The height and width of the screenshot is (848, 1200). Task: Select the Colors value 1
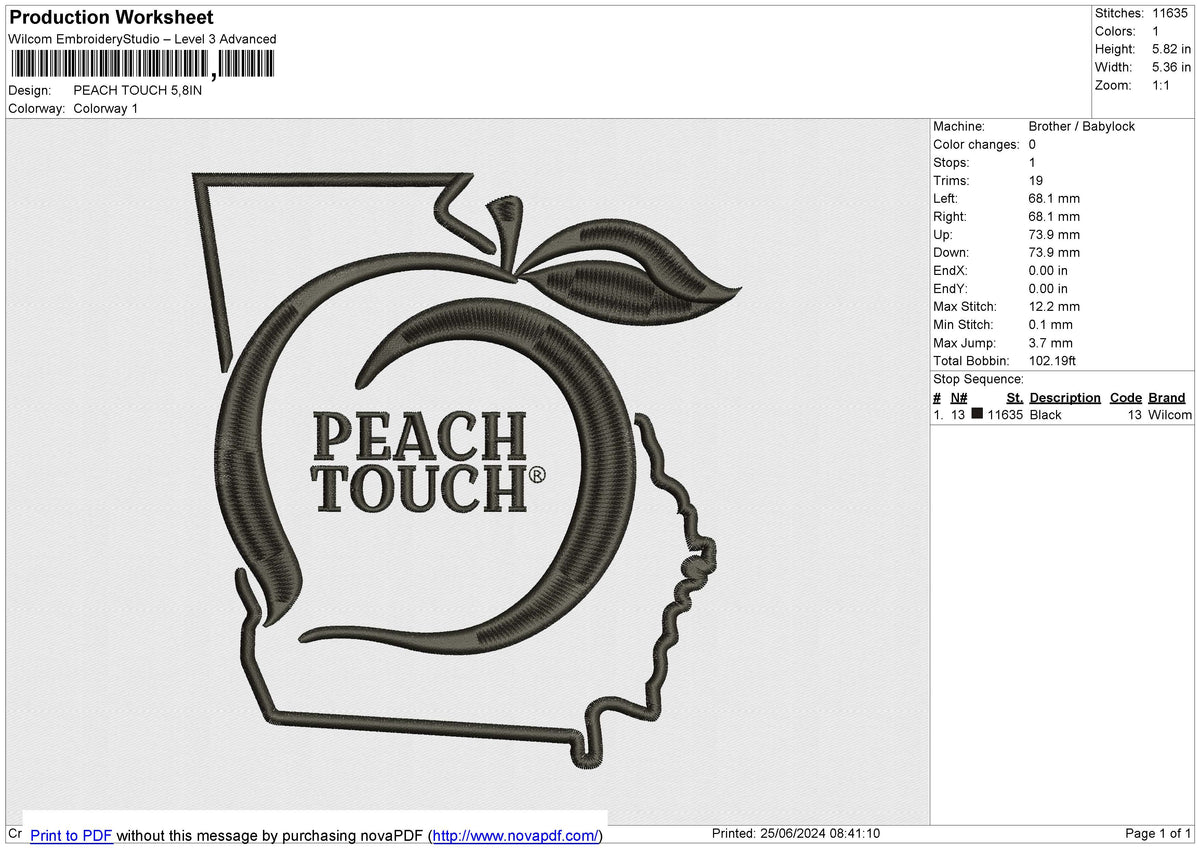1156,31
